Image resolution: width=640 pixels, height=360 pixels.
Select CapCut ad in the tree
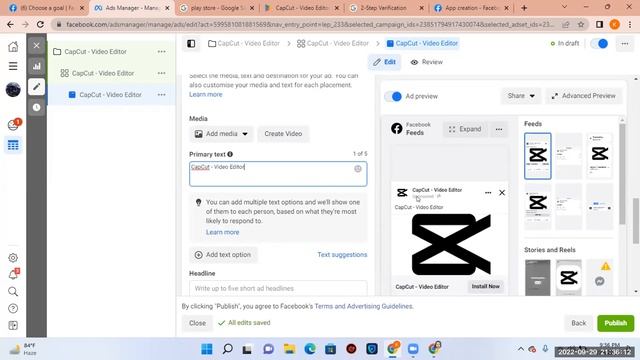[110, 95]
